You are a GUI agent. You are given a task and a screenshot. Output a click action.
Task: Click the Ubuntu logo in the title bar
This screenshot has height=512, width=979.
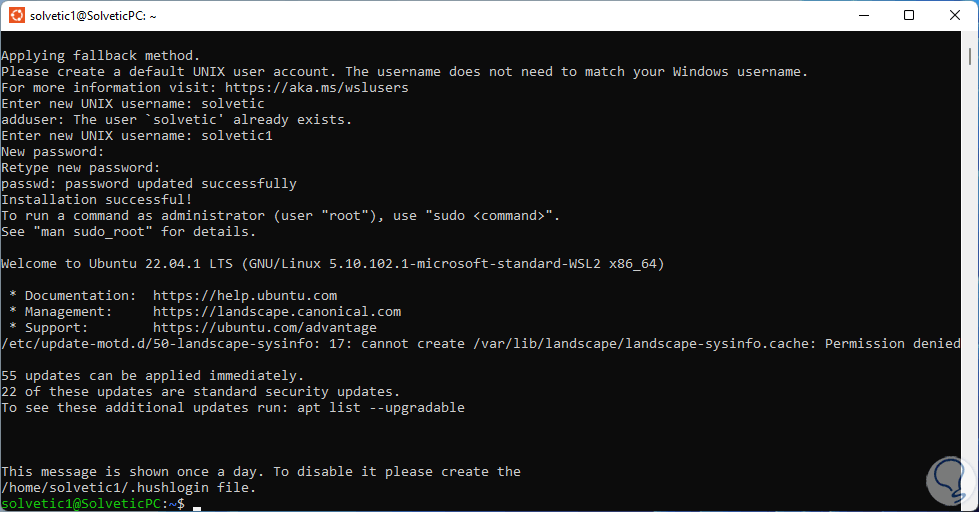point(17,16)
